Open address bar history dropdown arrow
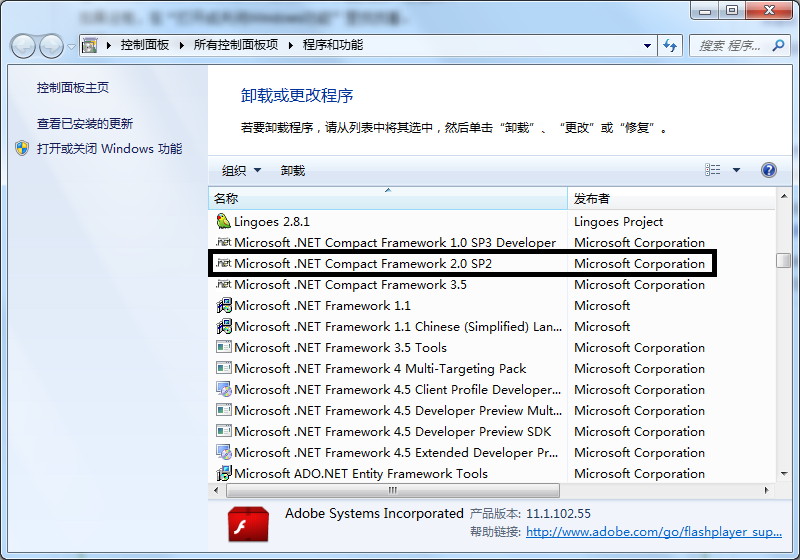 click(x=647, y=45)
